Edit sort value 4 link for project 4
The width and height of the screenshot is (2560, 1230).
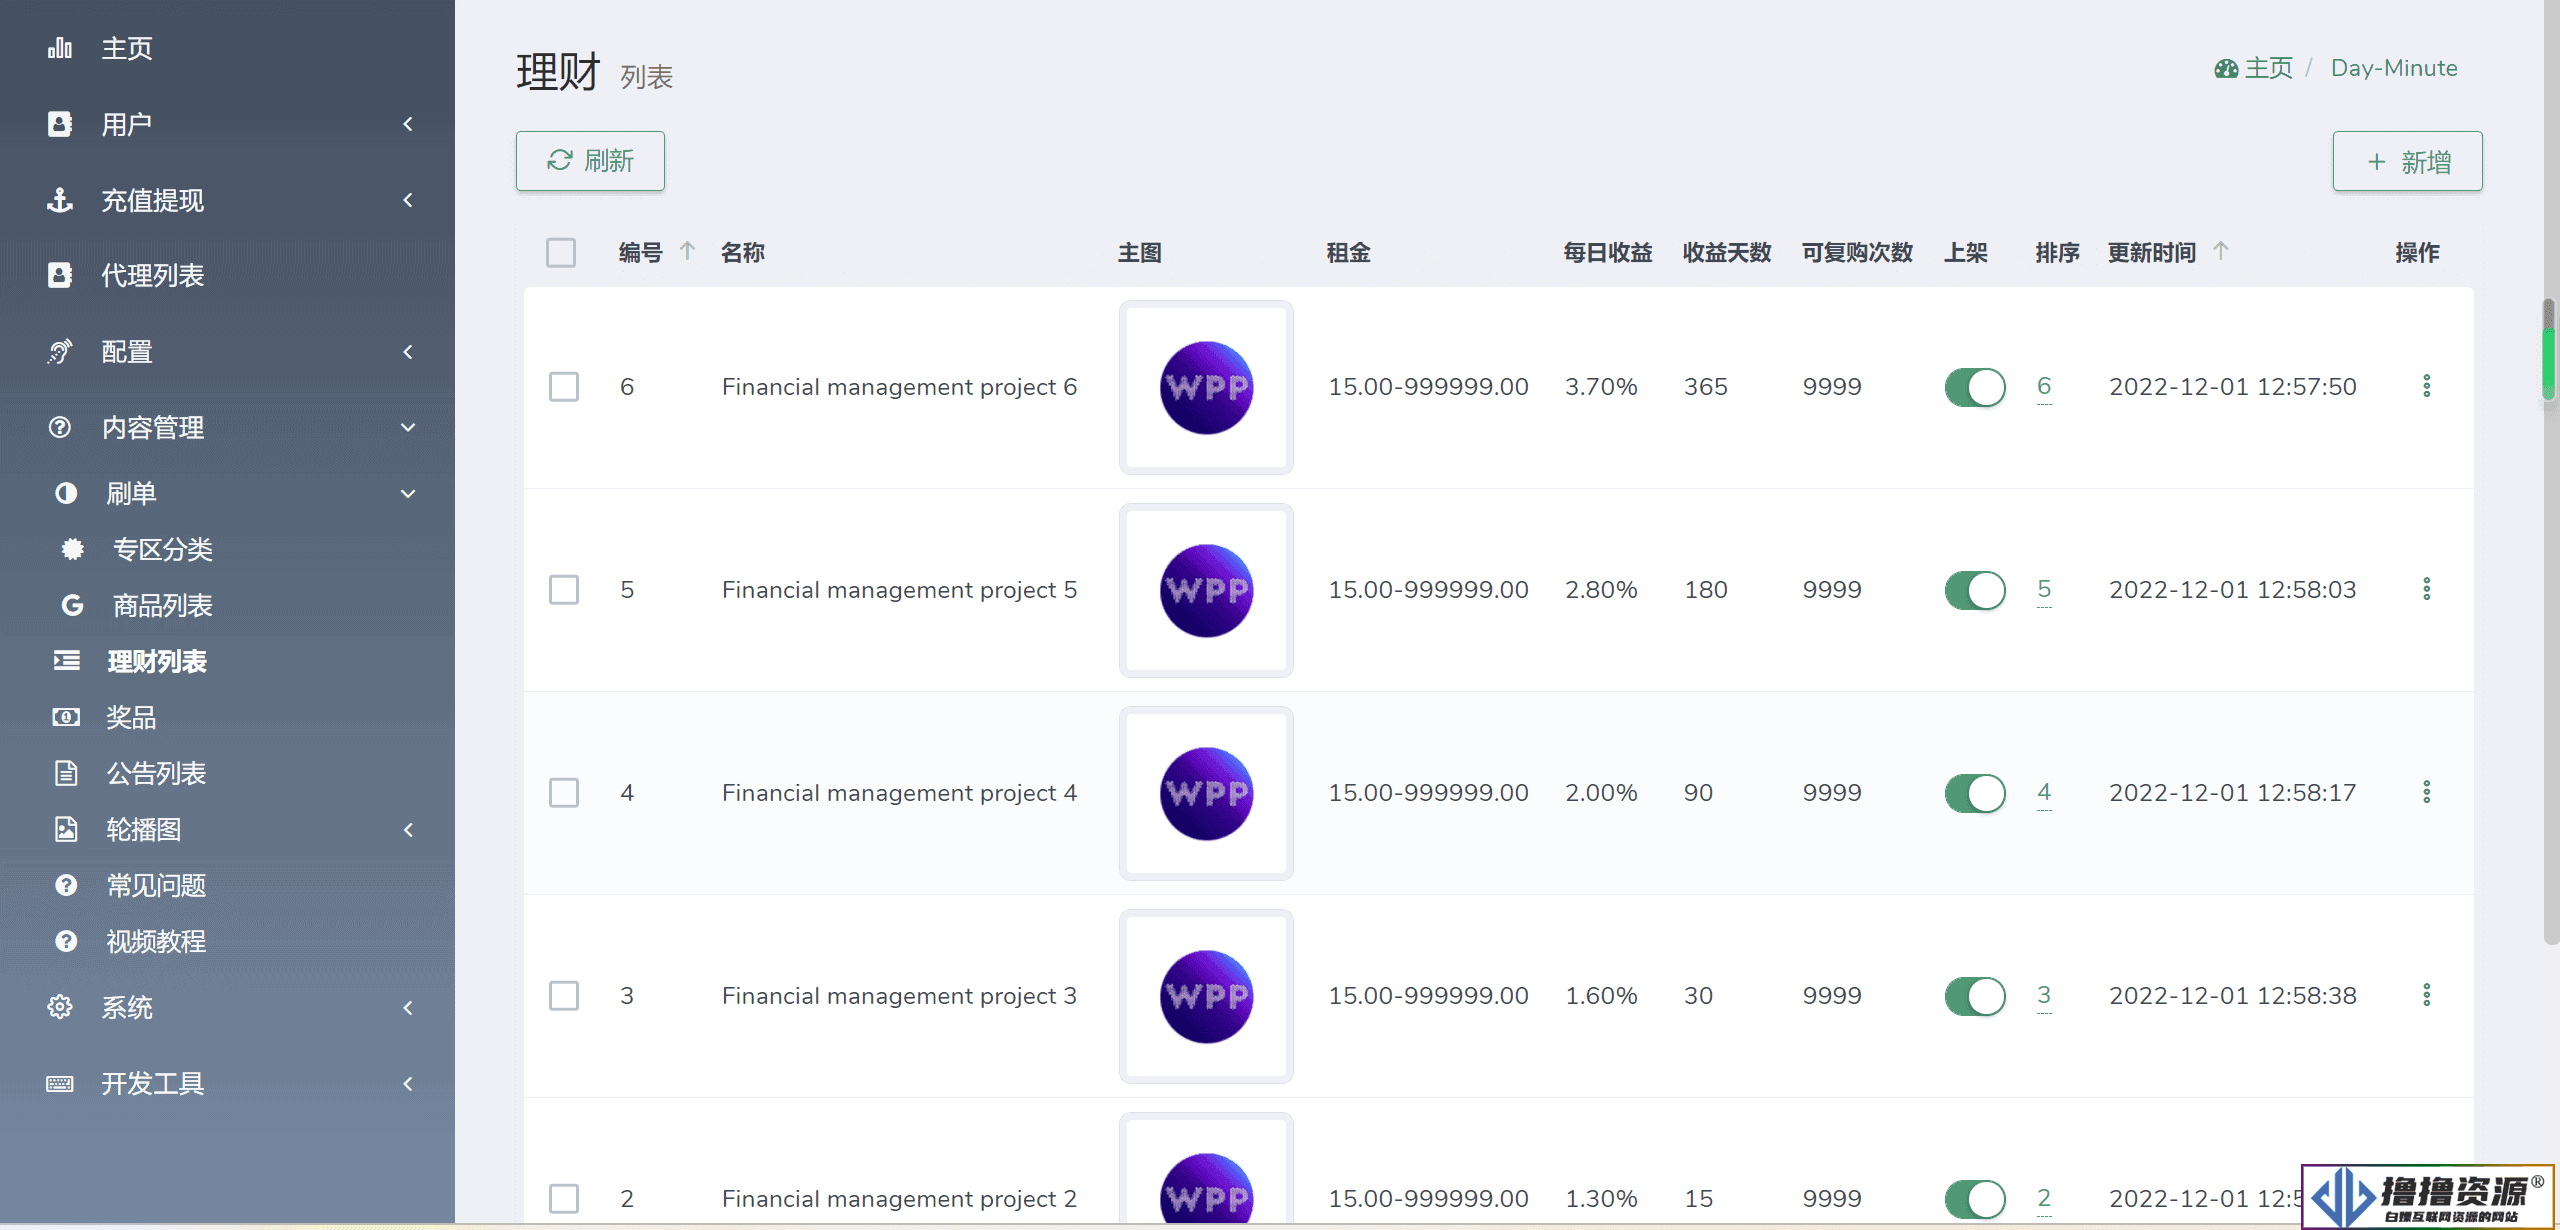[2044, 792]
